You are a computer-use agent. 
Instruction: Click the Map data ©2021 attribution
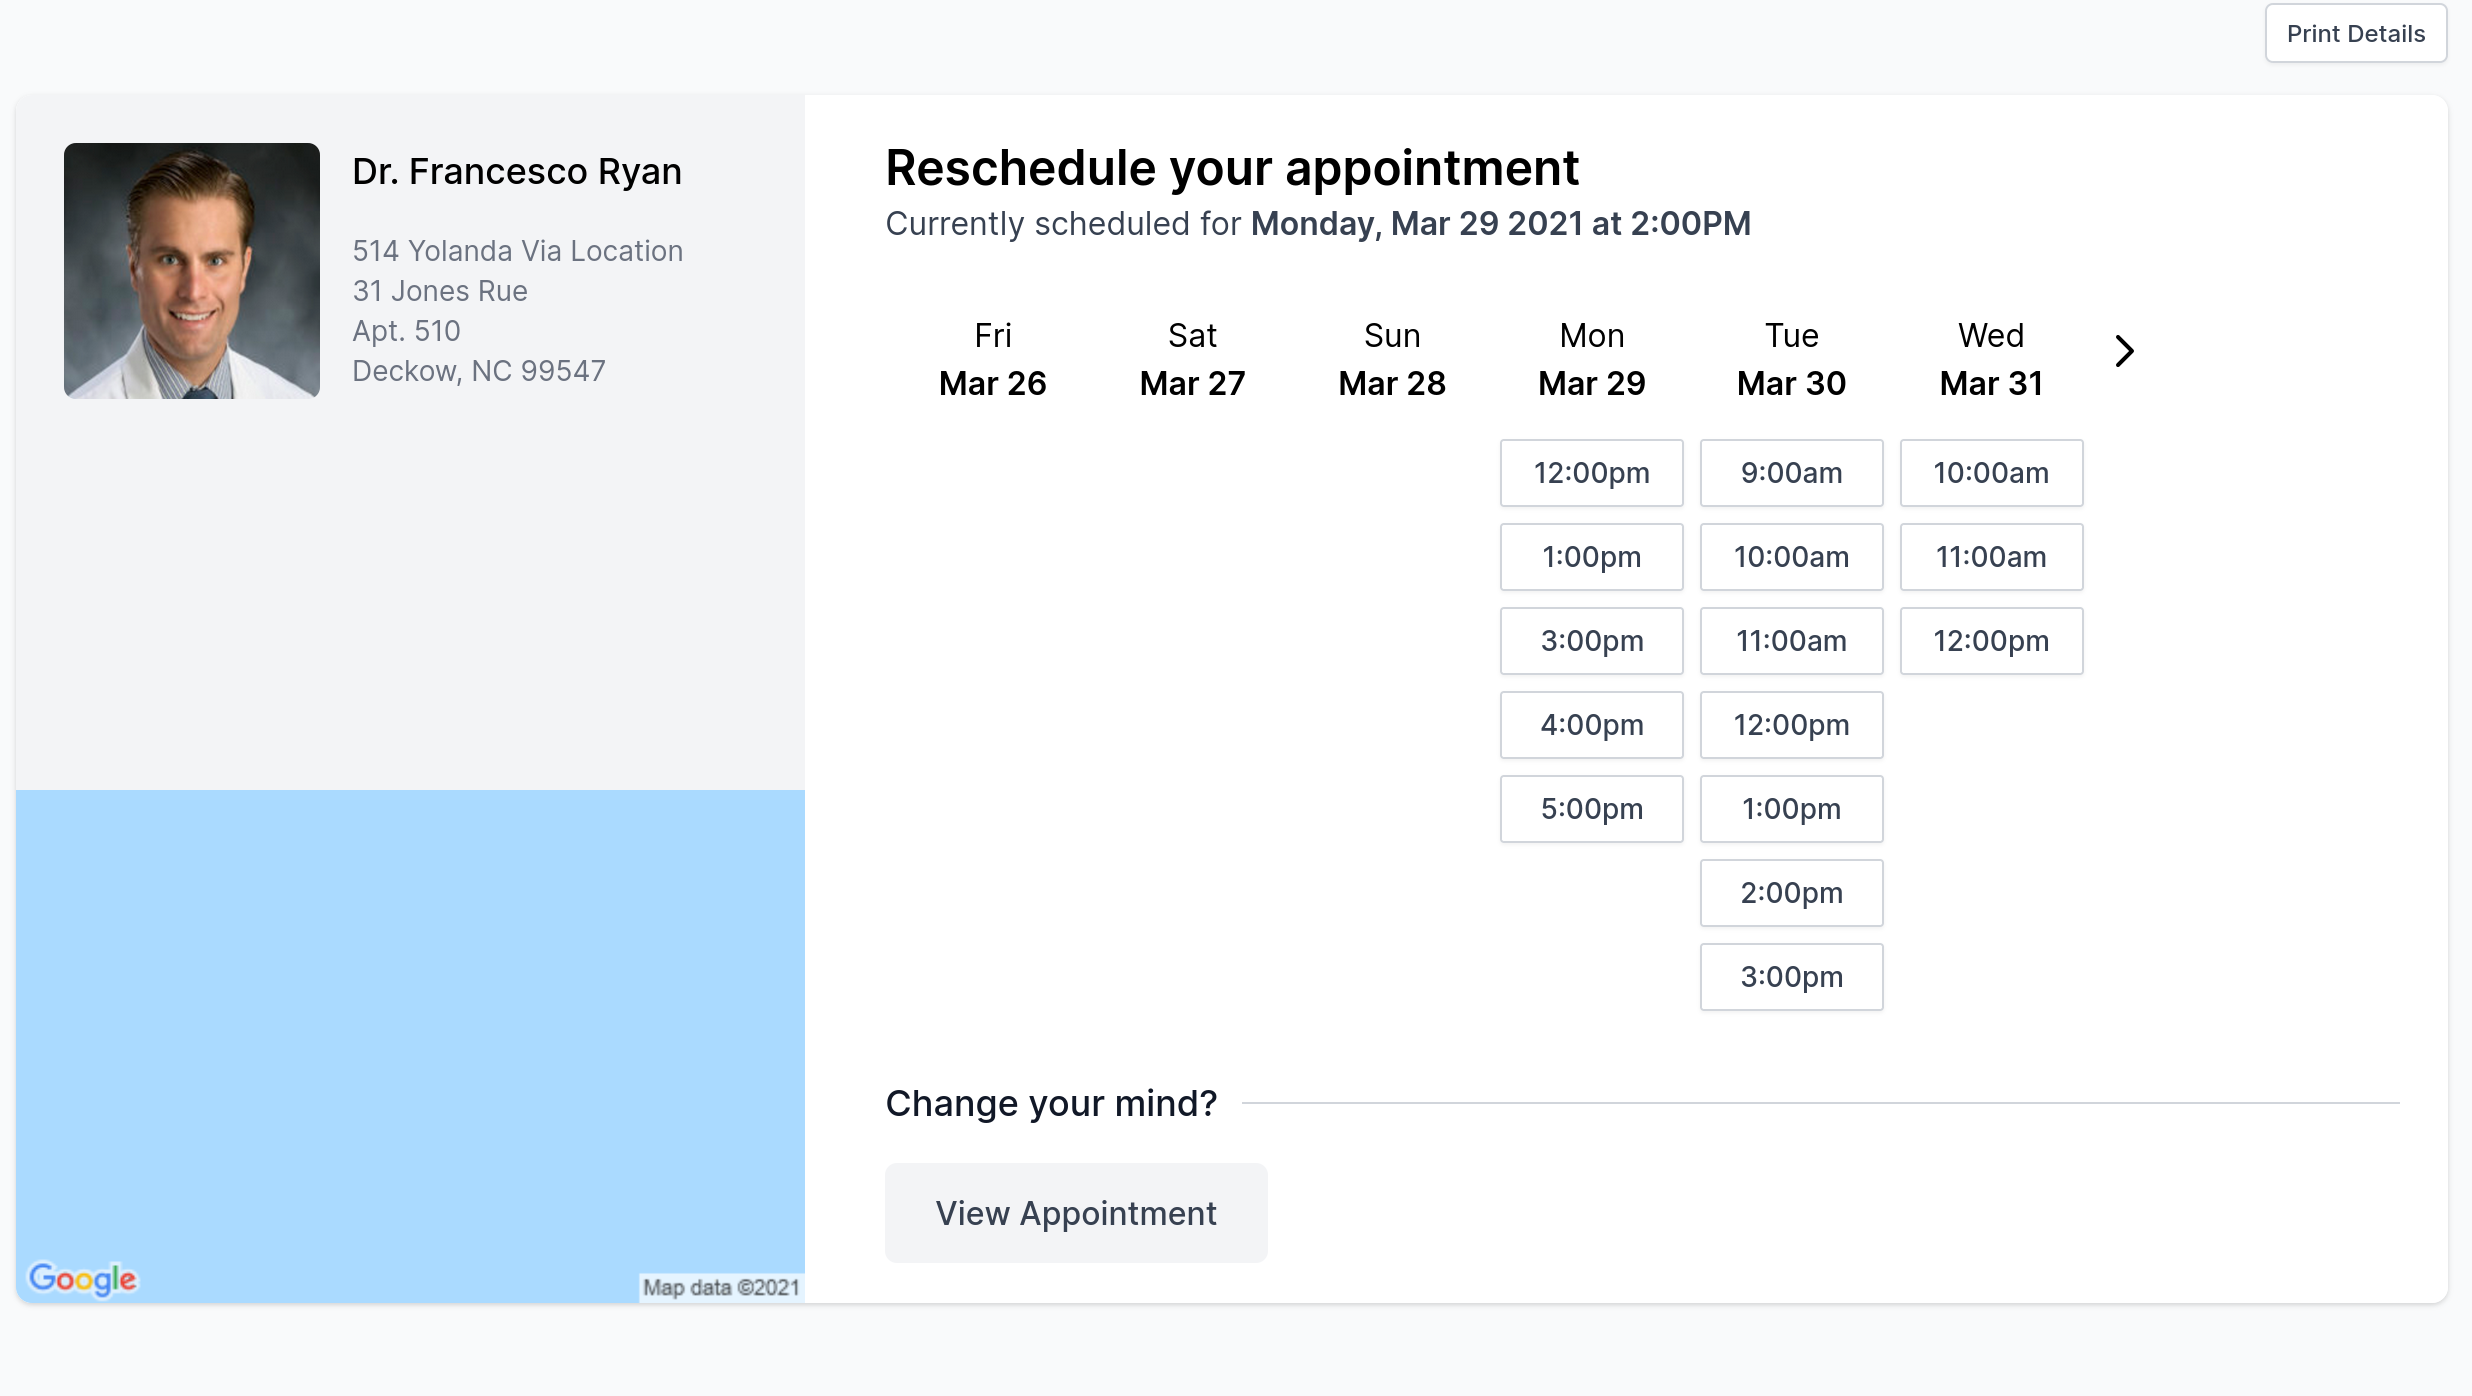(x=721, y=1288)
